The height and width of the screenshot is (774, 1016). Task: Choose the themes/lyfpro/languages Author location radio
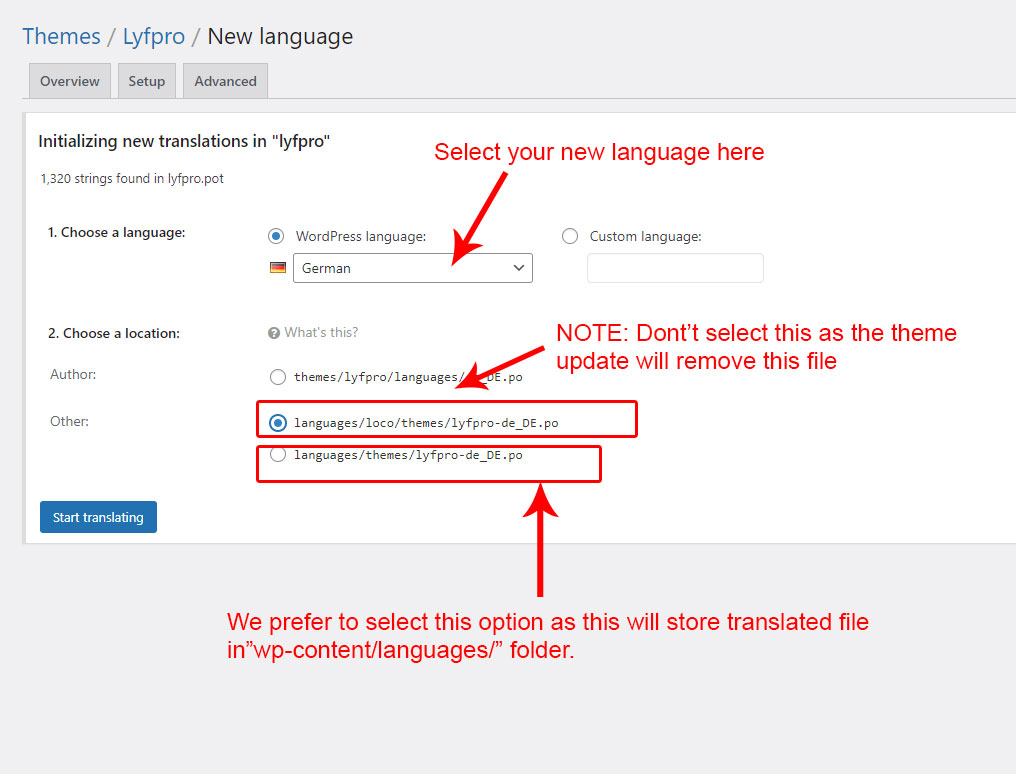(278, 378)
